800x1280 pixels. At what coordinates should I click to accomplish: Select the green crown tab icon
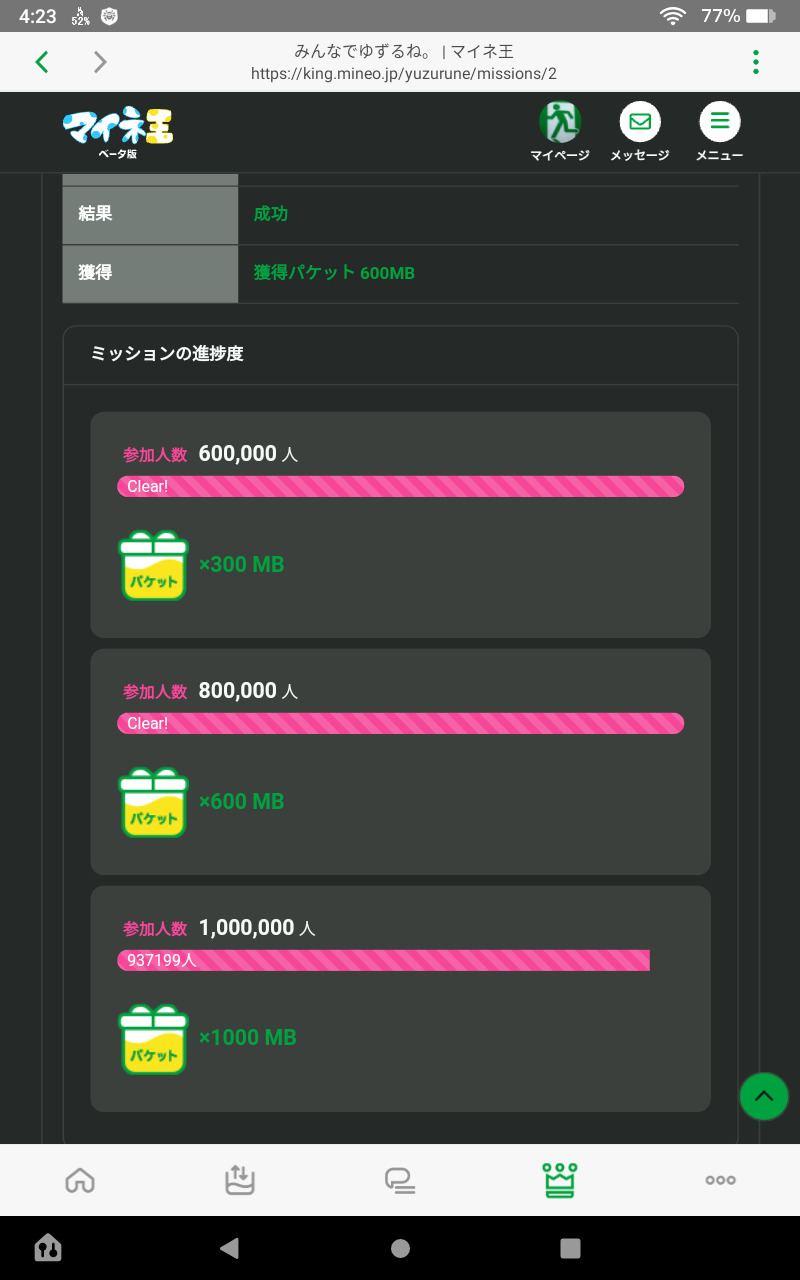pos(560,1180)
